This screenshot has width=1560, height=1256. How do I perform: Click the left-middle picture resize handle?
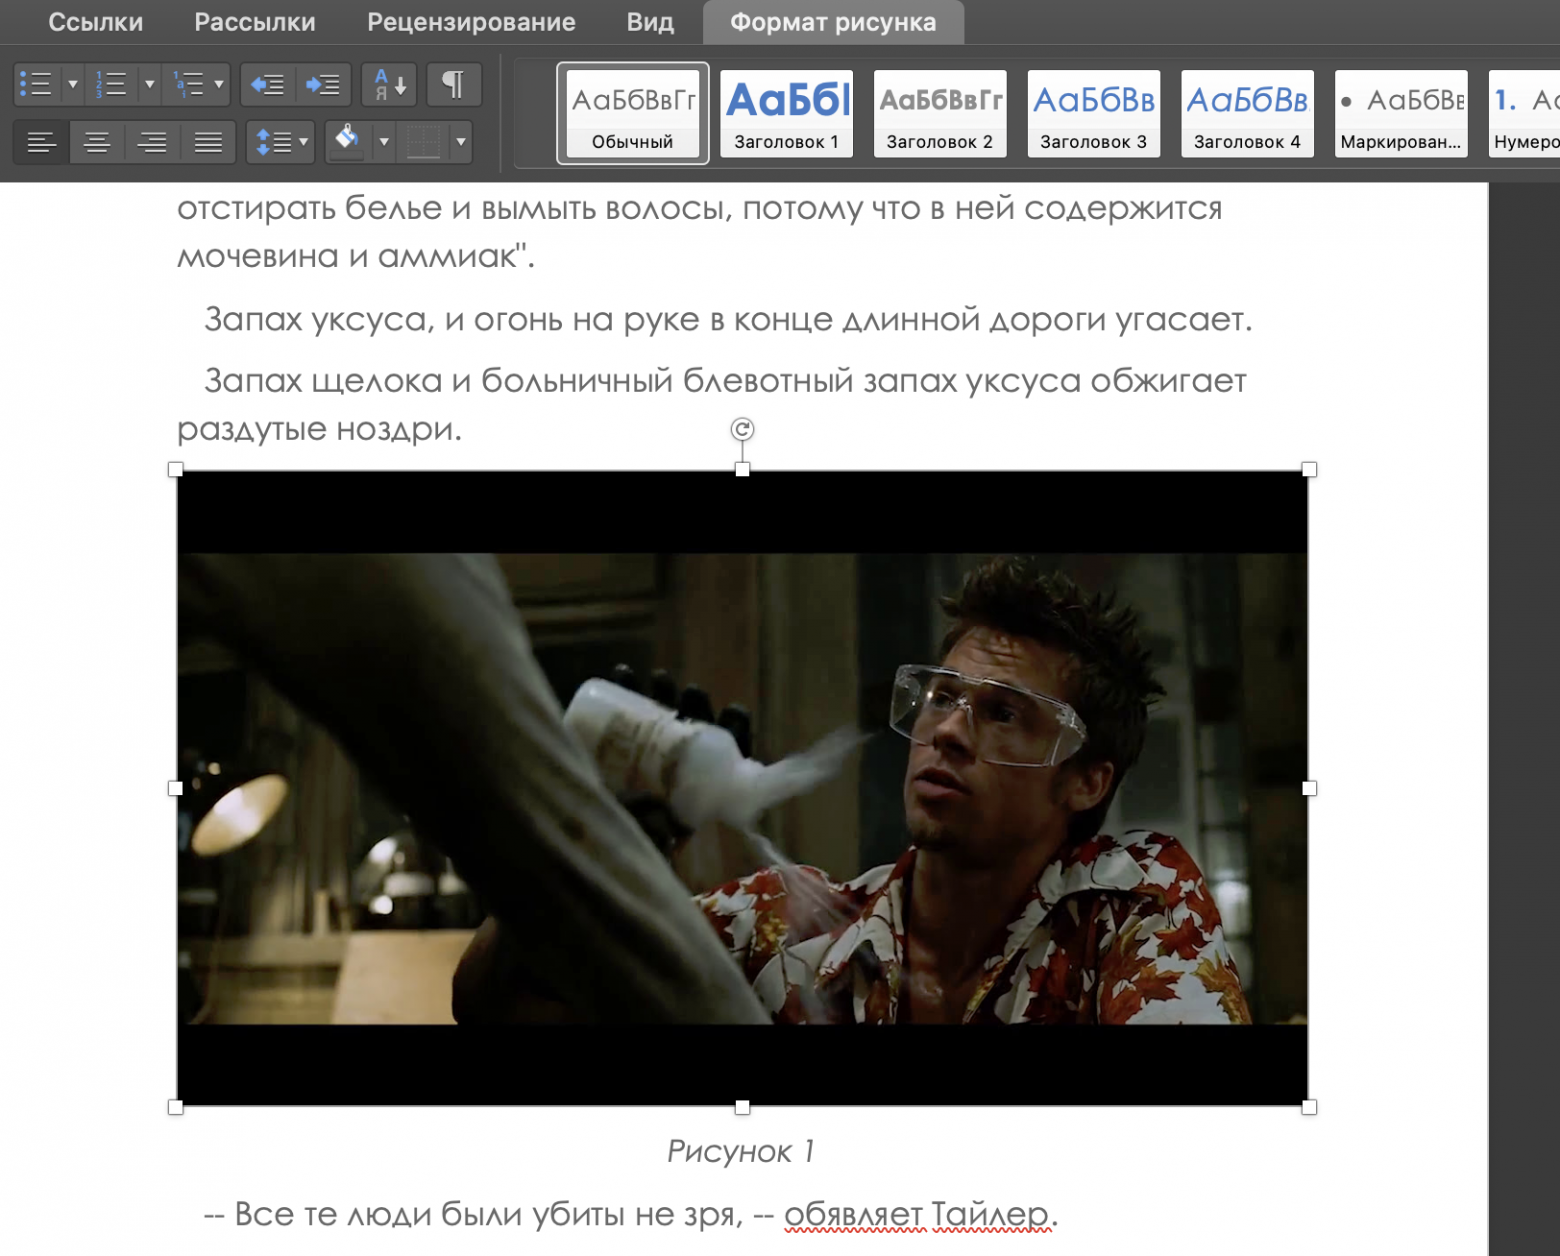pos(176,788)
